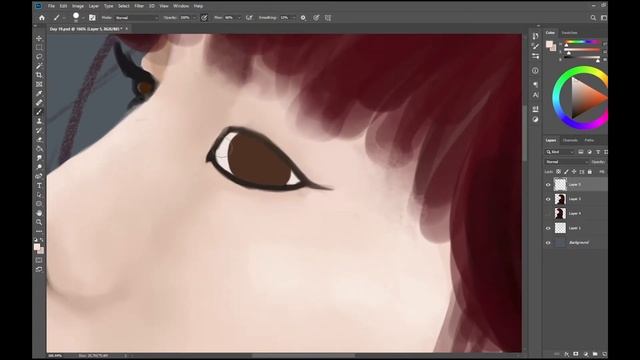Open the brush Mode dropdown

(137, 18)
